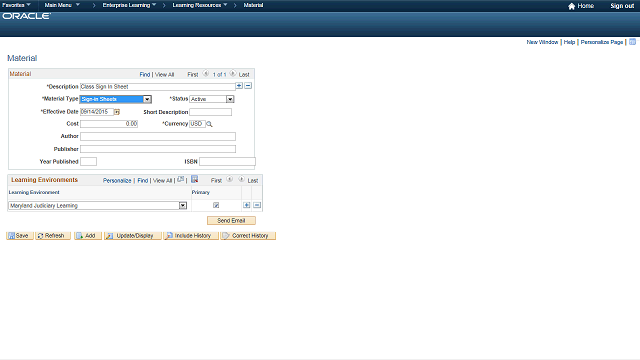Image resolution: width=640 pixels, height=360 pixels.
Task: Open a New Window link
Action: [x=542, y=42]
